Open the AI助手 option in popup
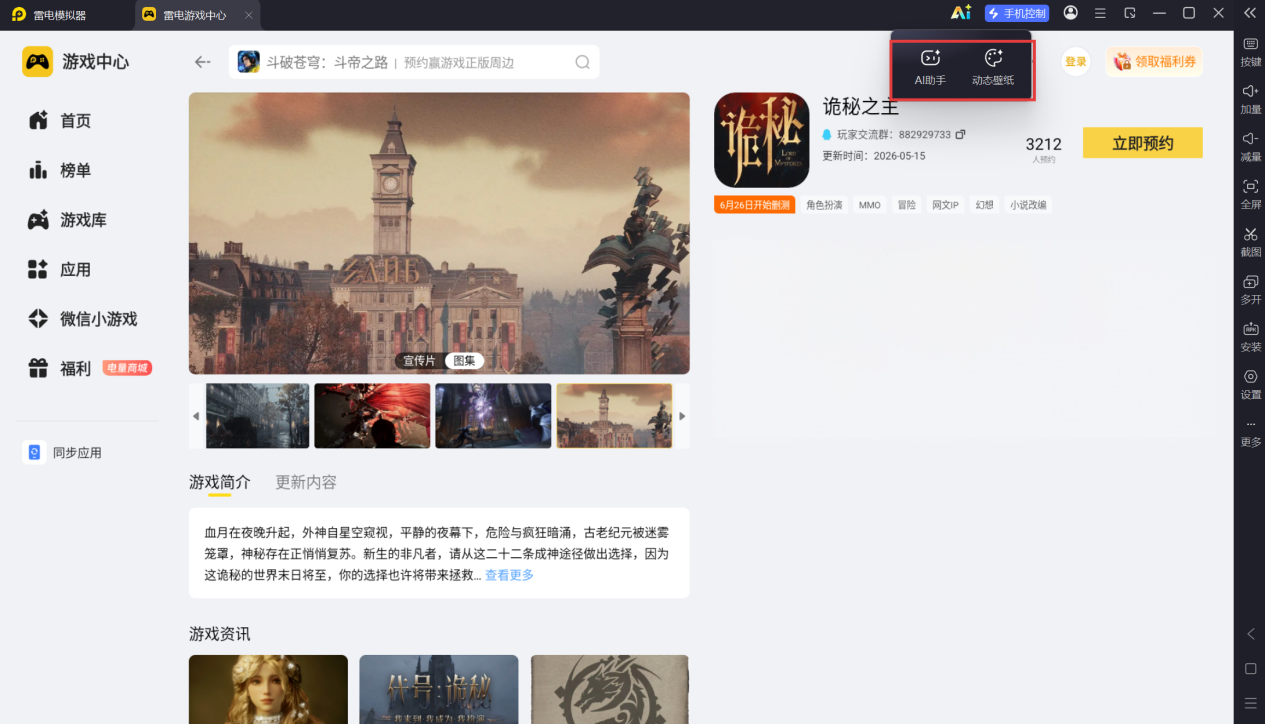The height and width of the screenshot is (724, 1265). [930, 68]
